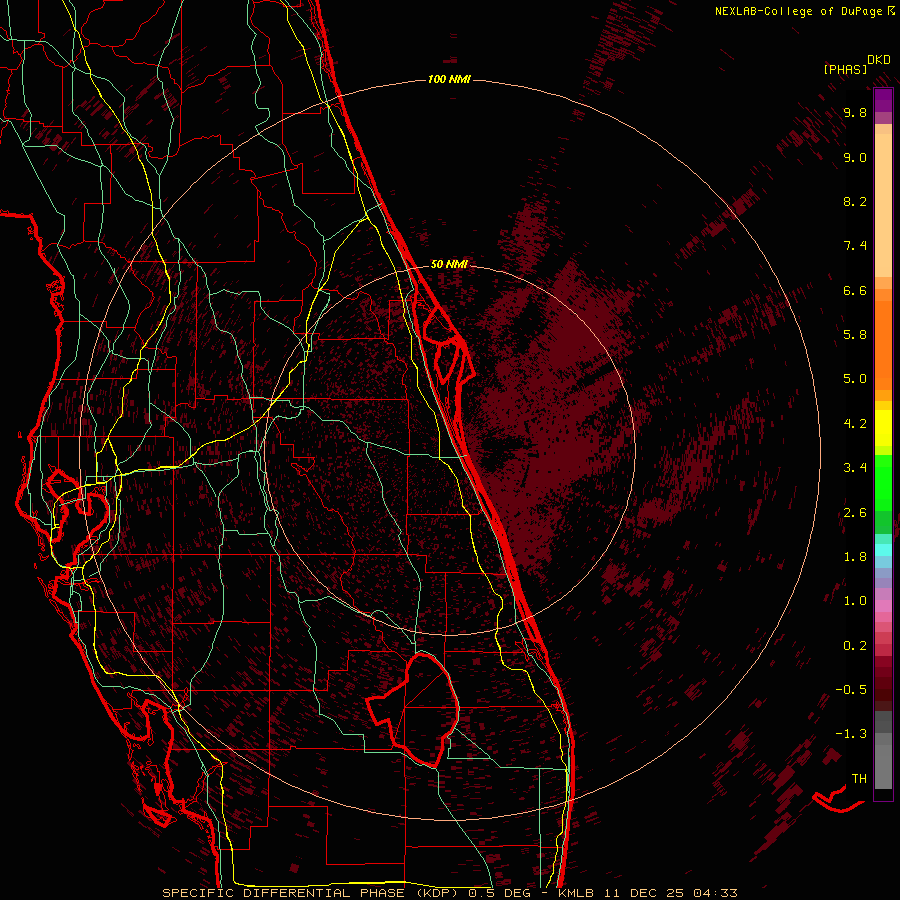The height and width of the screenshot is (900, 900).
Task: Click the 0.5 DEG elevation text in the caption
Action: point(501,893)
